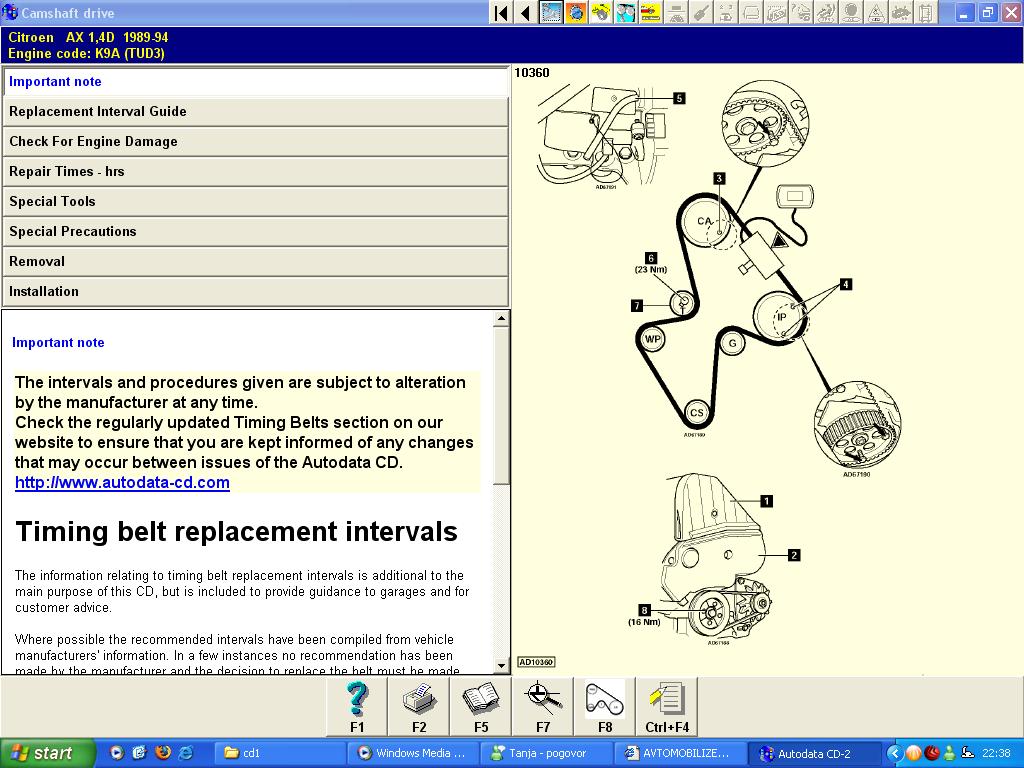The height and width of the screenshot is (768, 1024).
Task: Click the text pane vertical scrollbar thumb
Action: 501,405
